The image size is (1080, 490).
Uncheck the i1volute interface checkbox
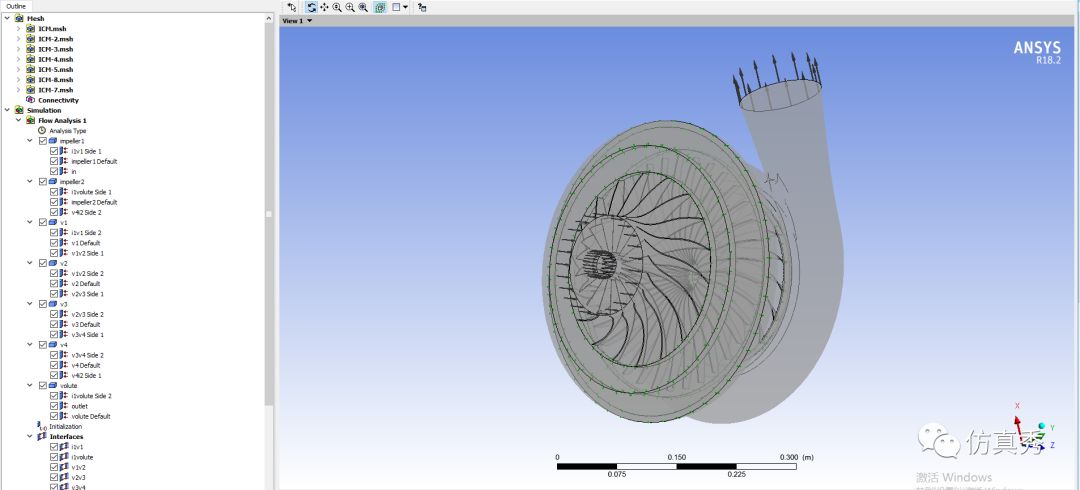[54, 457]
